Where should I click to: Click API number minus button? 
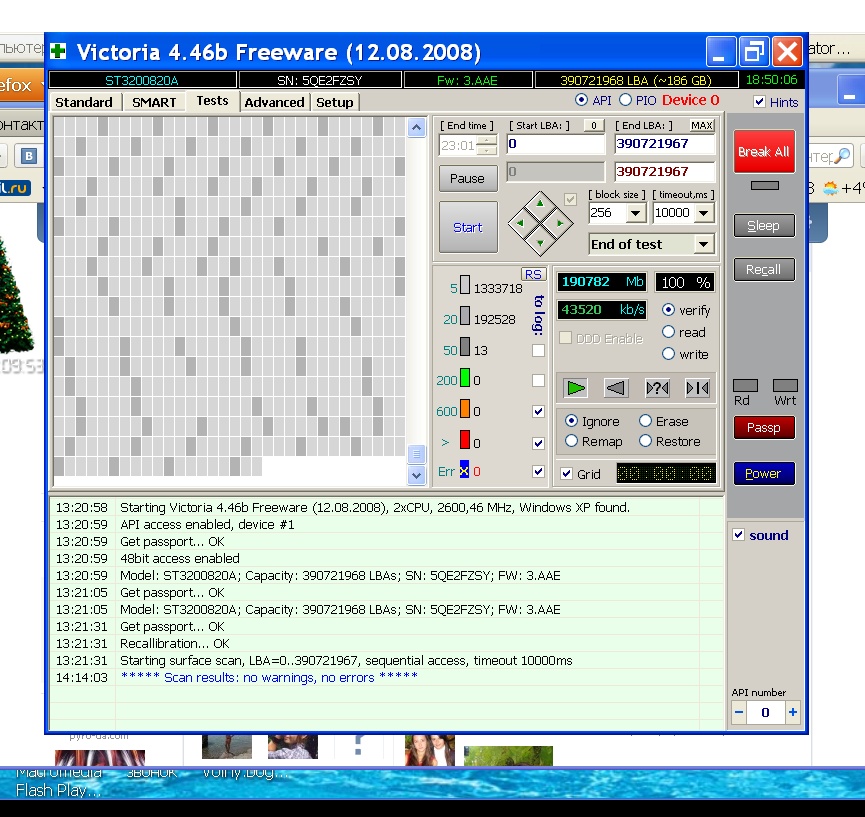[739, 712]
